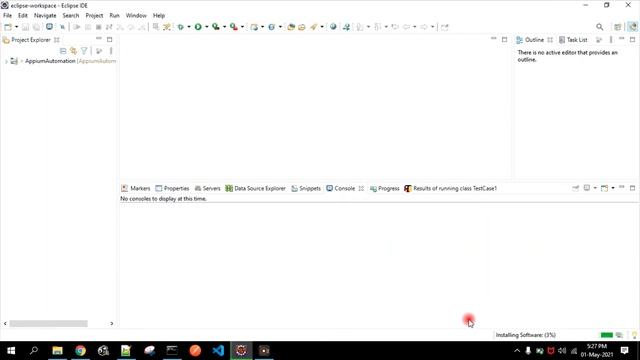Switch to the Java EE perspective icon
640x360 pixels.
point(632,27)
